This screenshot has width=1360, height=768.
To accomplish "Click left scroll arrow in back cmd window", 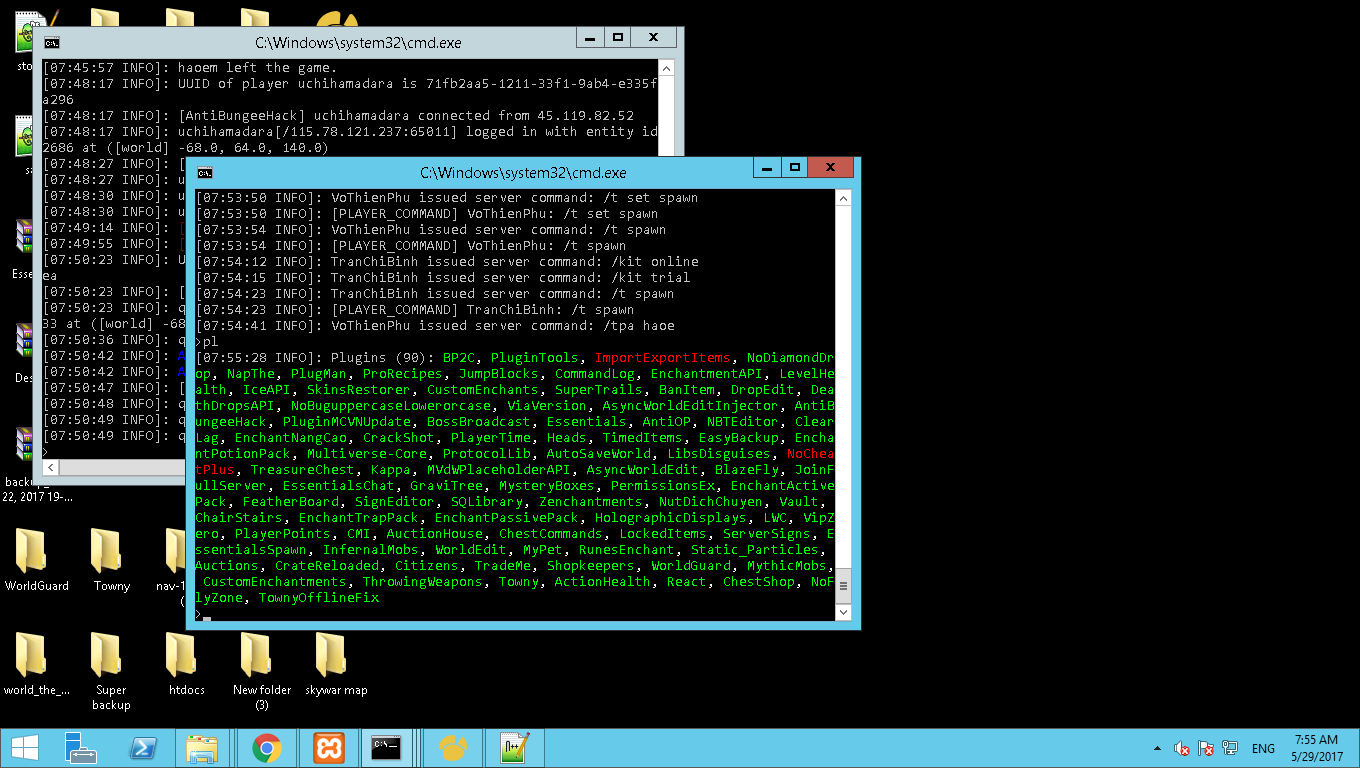I will (x=51, y=468).
